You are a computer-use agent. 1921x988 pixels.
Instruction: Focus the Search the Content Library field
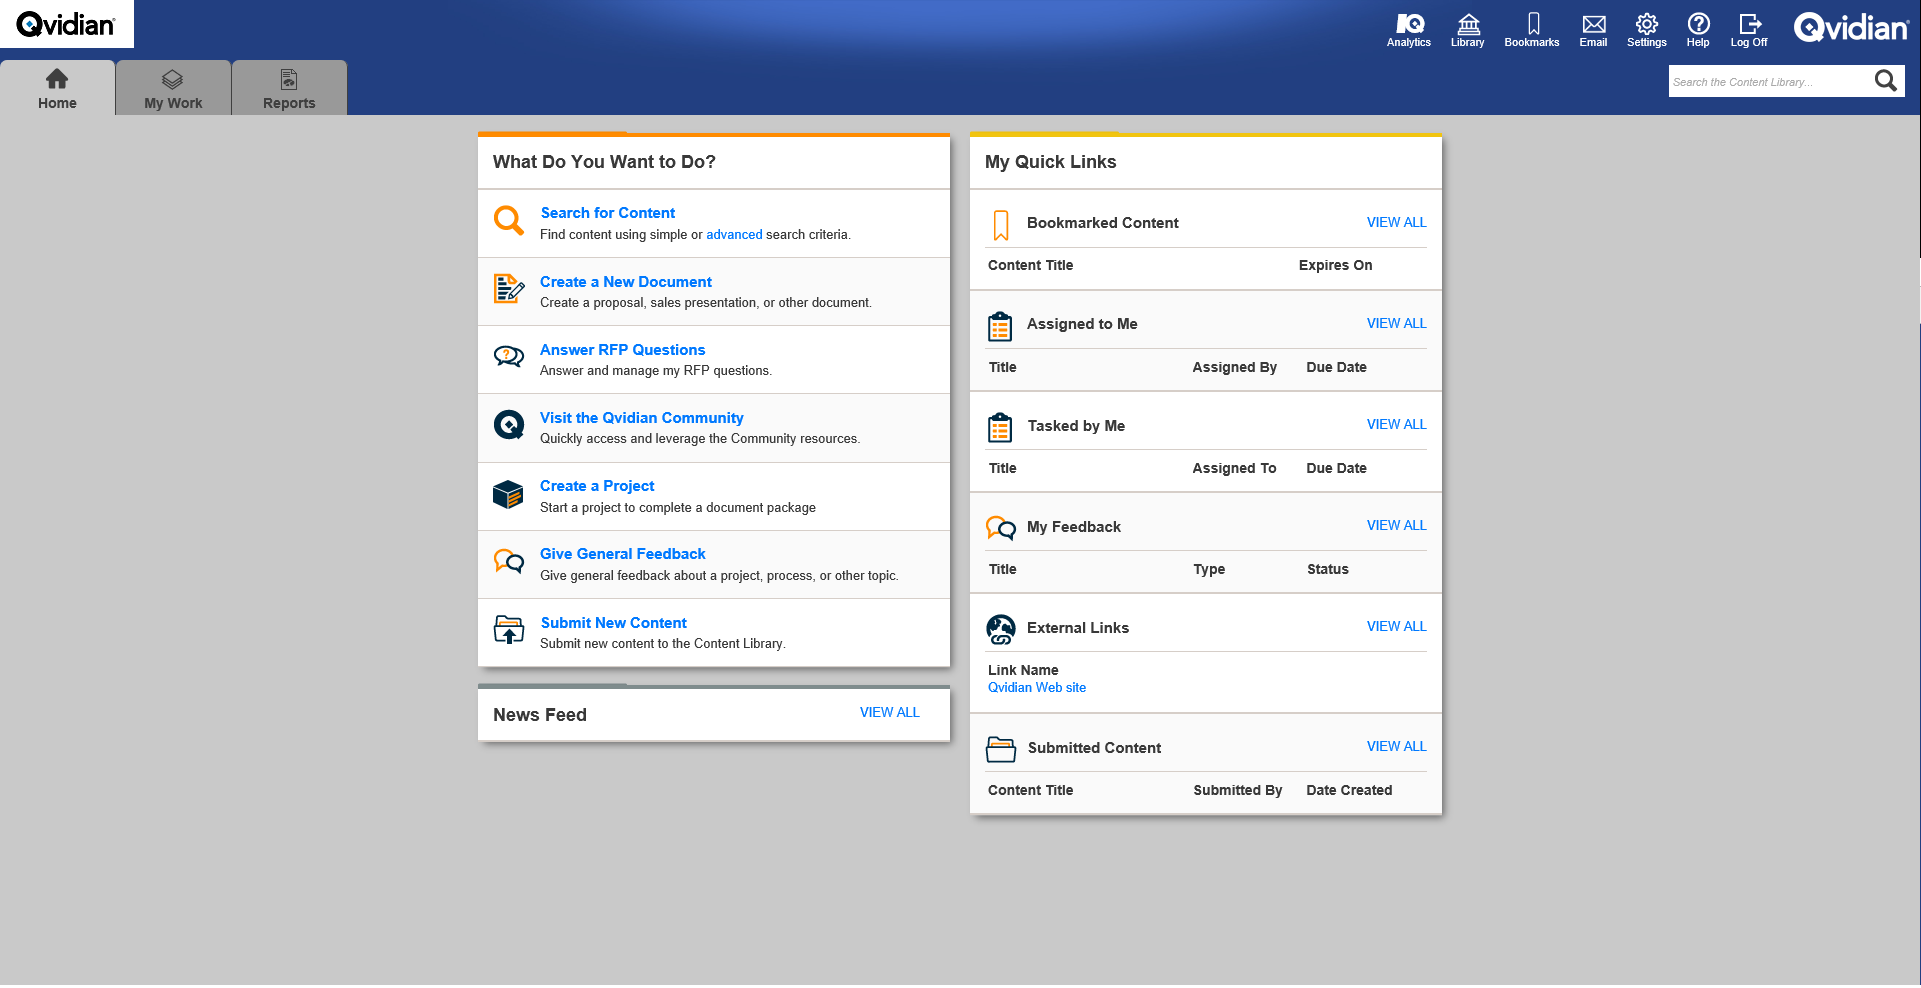(1768, 82)
